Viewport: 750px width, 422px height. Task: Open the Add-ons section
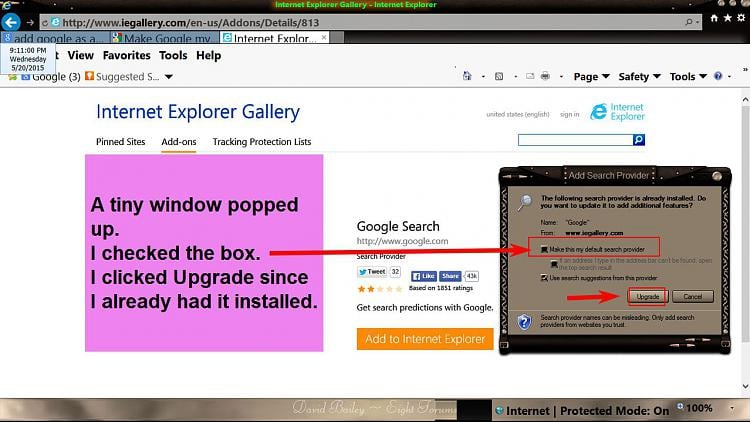[x=178, y=142]
